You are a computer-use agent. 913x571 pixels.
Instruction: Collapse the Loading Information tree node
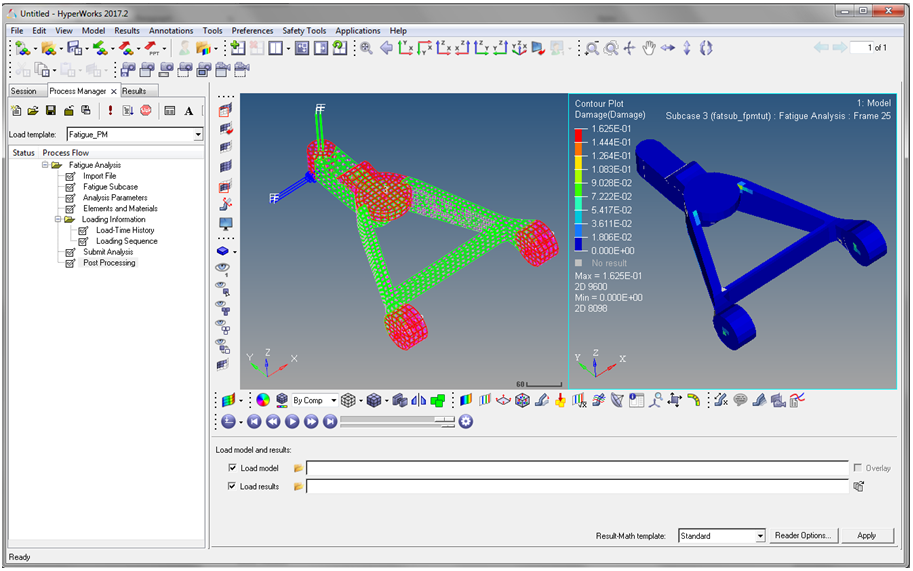click(x=59, y=219)
